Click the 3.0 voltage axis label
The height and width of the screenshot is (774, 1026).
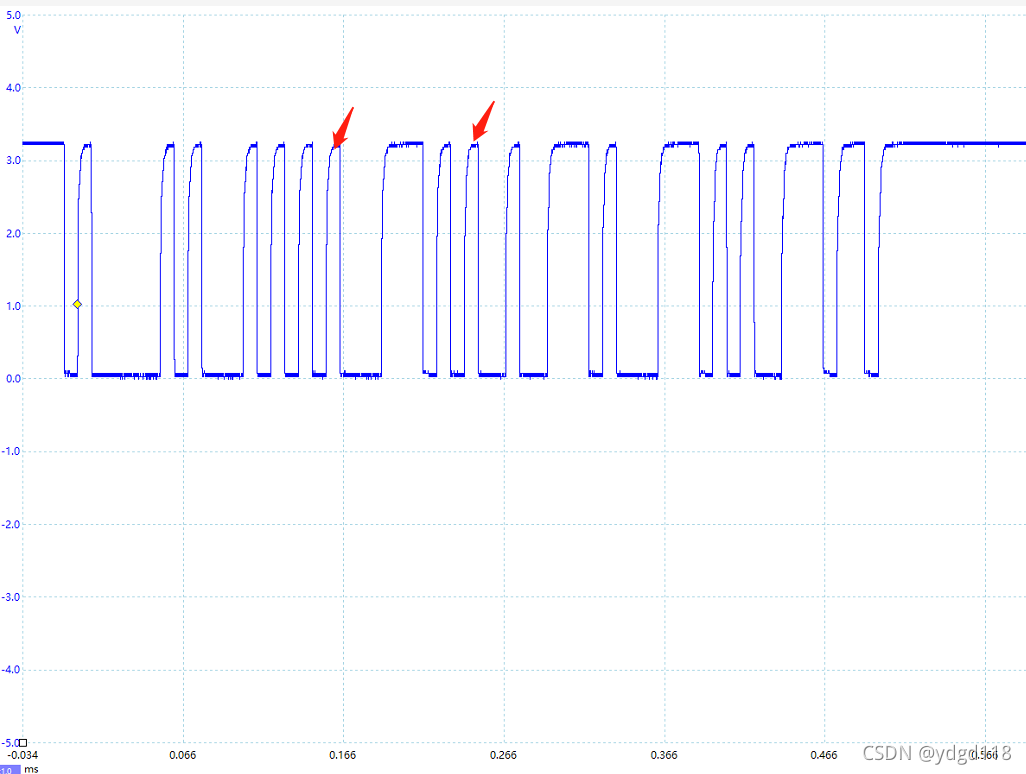coord(13,160)
